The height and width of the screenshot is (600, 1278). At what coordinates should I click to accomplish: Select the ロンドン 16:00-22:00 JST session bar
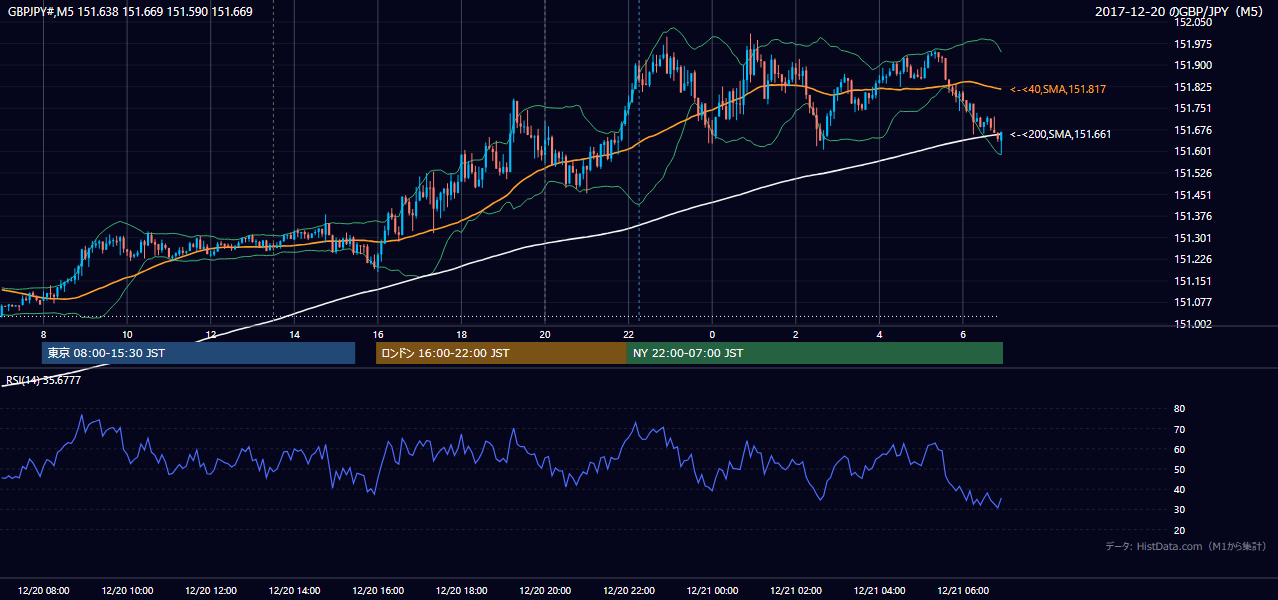pyautogui.click(x=501, y=353)
